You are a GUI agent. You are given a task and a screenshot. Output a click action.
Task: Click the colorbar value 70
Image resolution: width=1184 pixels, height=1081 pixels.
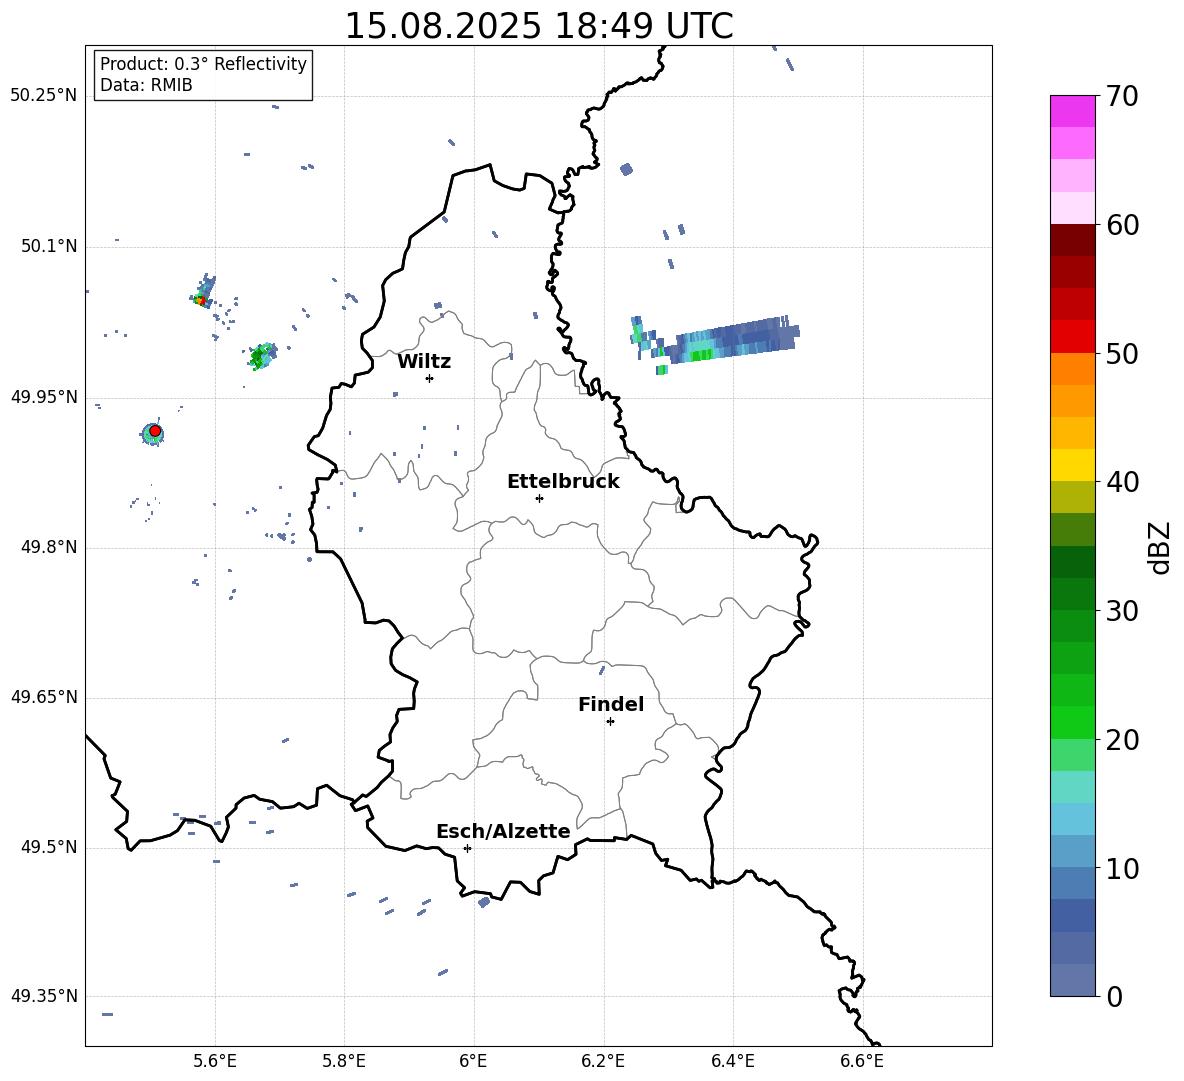pyautogui.click(x=1122, y=97)
